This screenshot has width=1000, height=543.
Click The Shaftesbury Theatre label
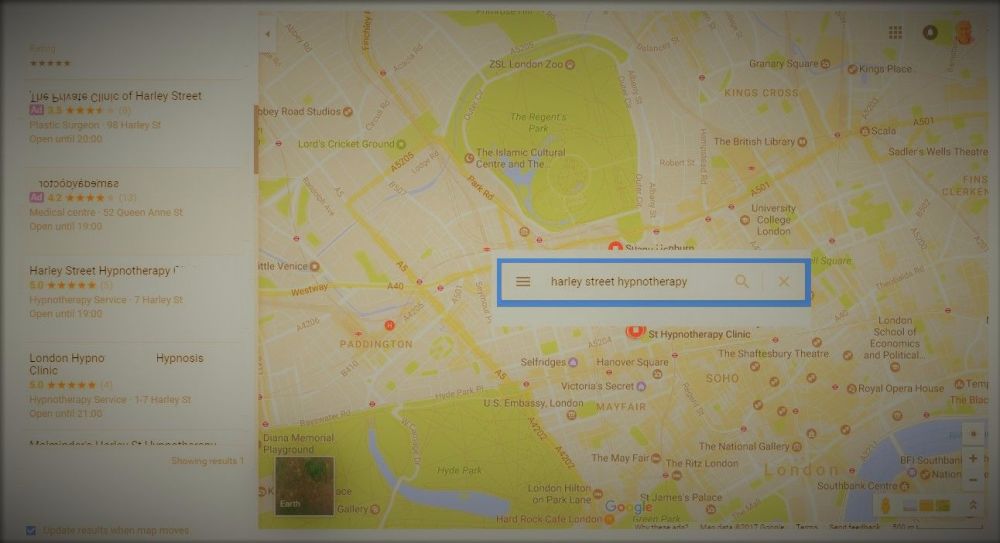(773, 353)
